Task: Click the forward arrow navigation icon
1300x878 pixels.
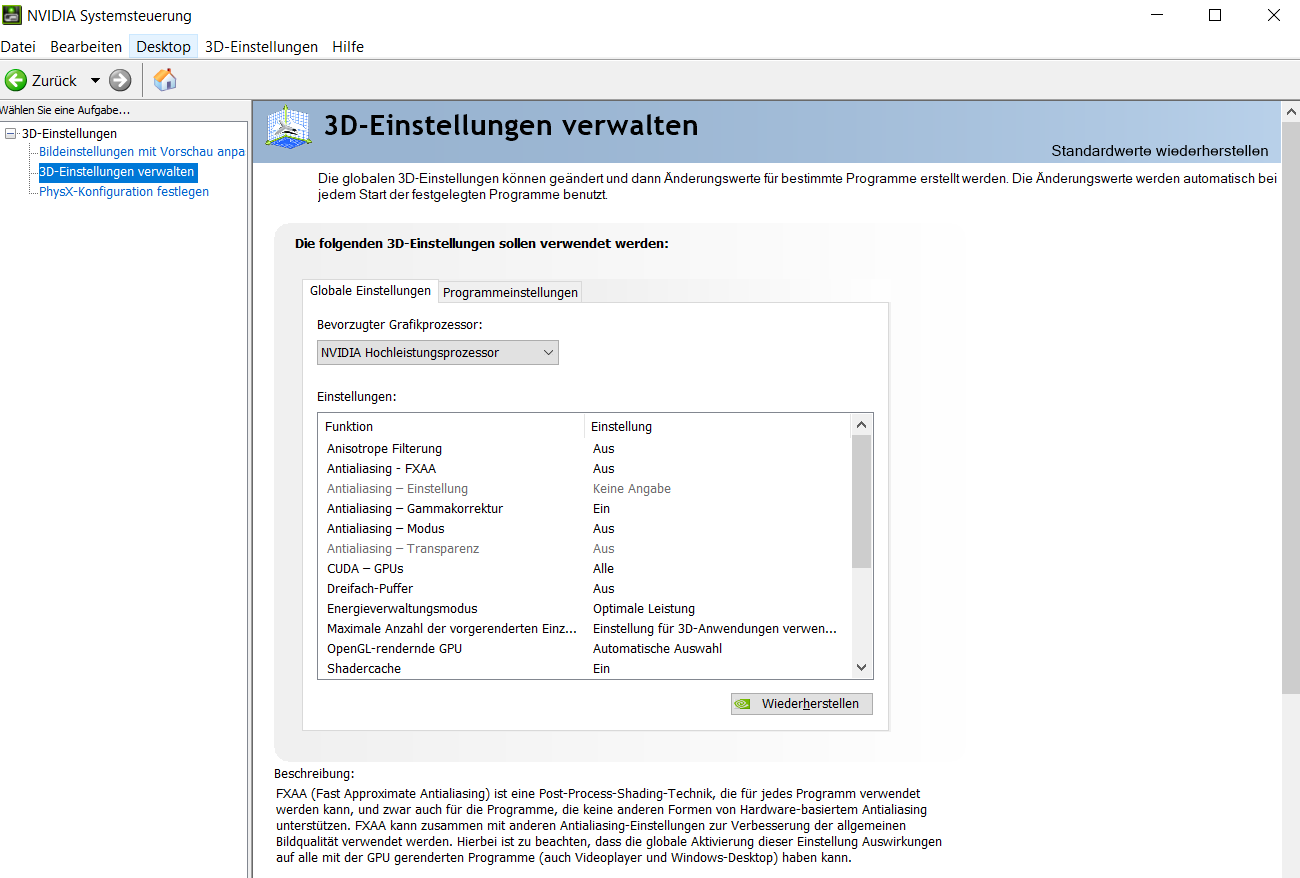Action: coord(120,80)
